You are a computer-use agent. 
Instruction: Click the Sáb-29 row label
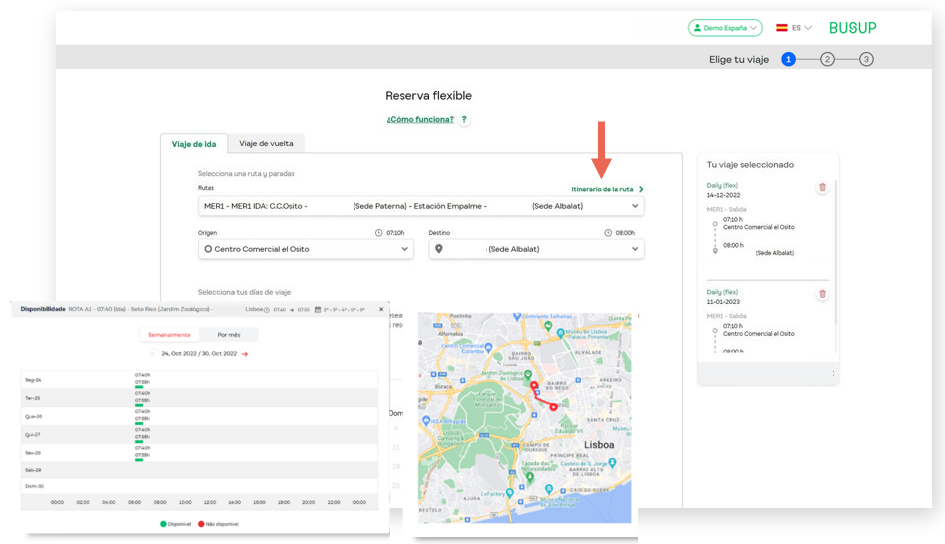(33, 470)
